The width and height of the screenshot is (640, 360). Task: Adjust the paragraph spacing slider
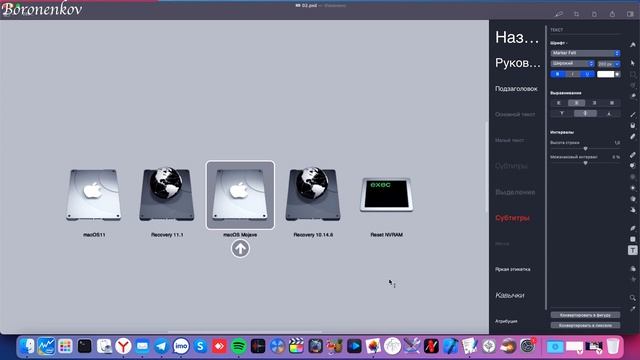(585, 163)
